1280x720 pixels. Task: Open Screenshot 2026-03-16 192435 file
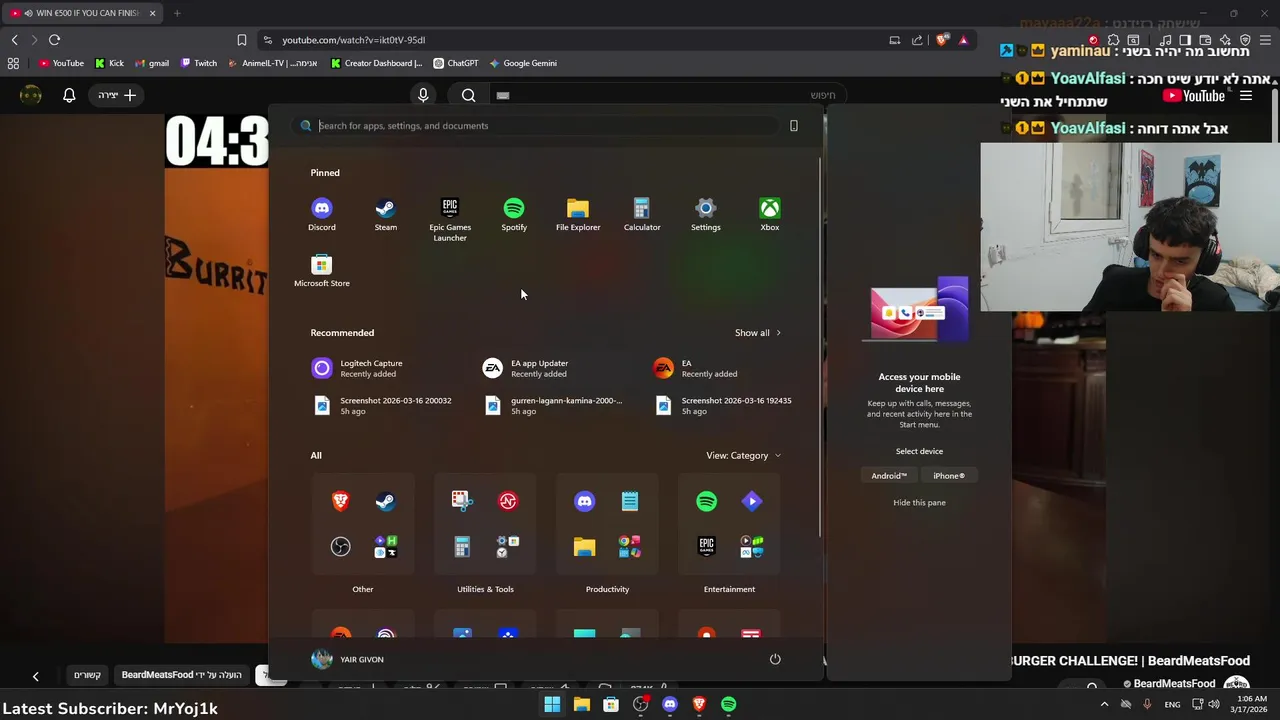coord(726,405)
